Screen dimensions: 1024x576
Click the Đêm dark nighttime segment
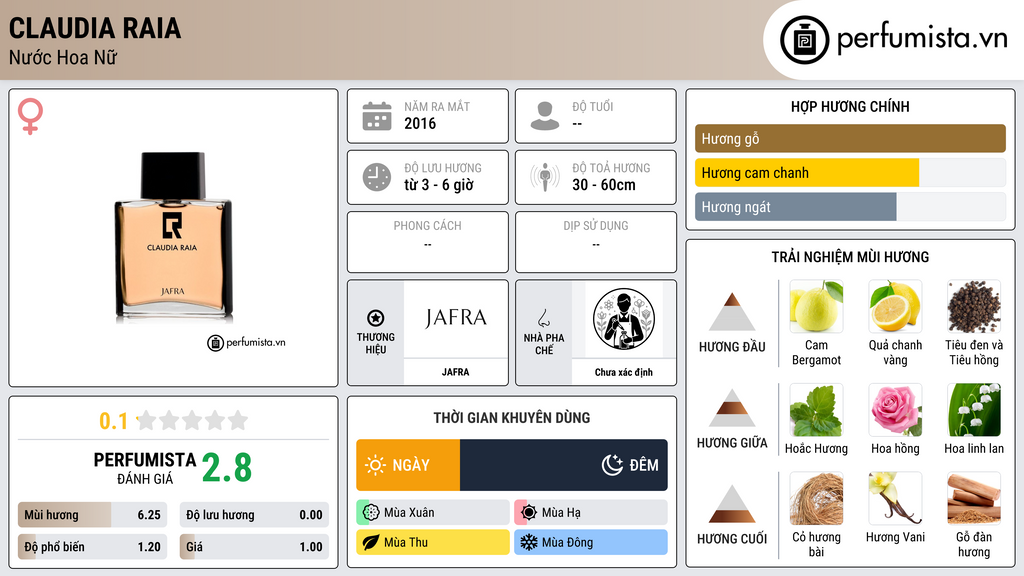pyautogui.click(x=564, y=465)
